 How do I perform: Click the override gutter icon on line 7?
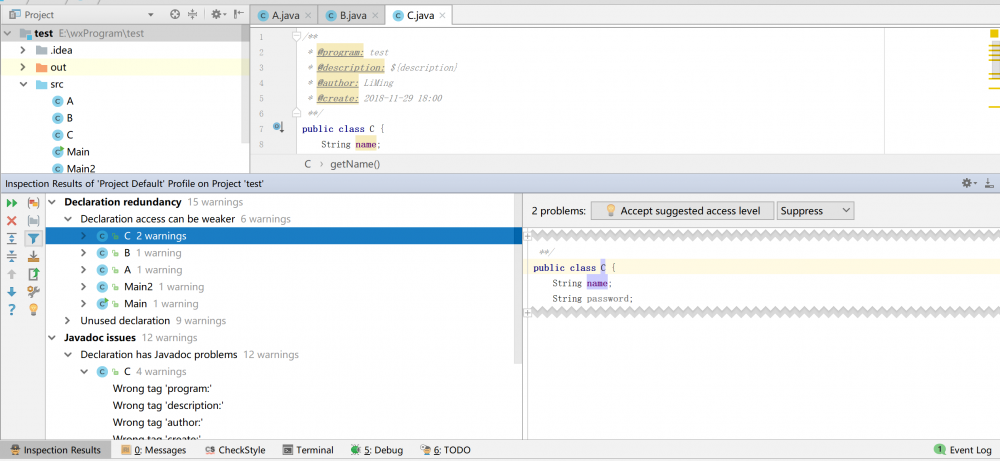click(x=278, y=128)
